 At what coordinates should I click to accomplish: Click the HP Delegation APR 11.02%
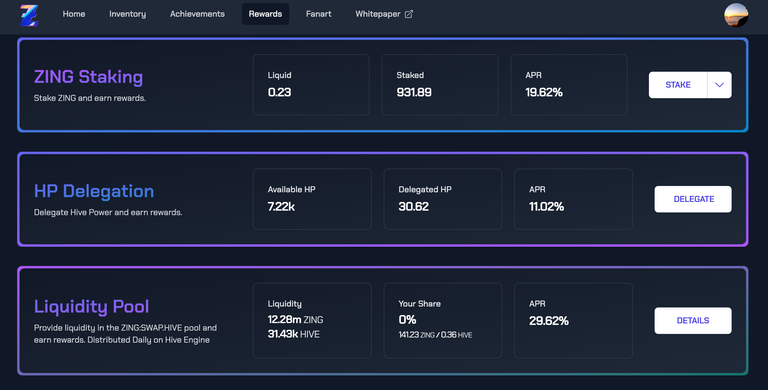tap(546, 207)
